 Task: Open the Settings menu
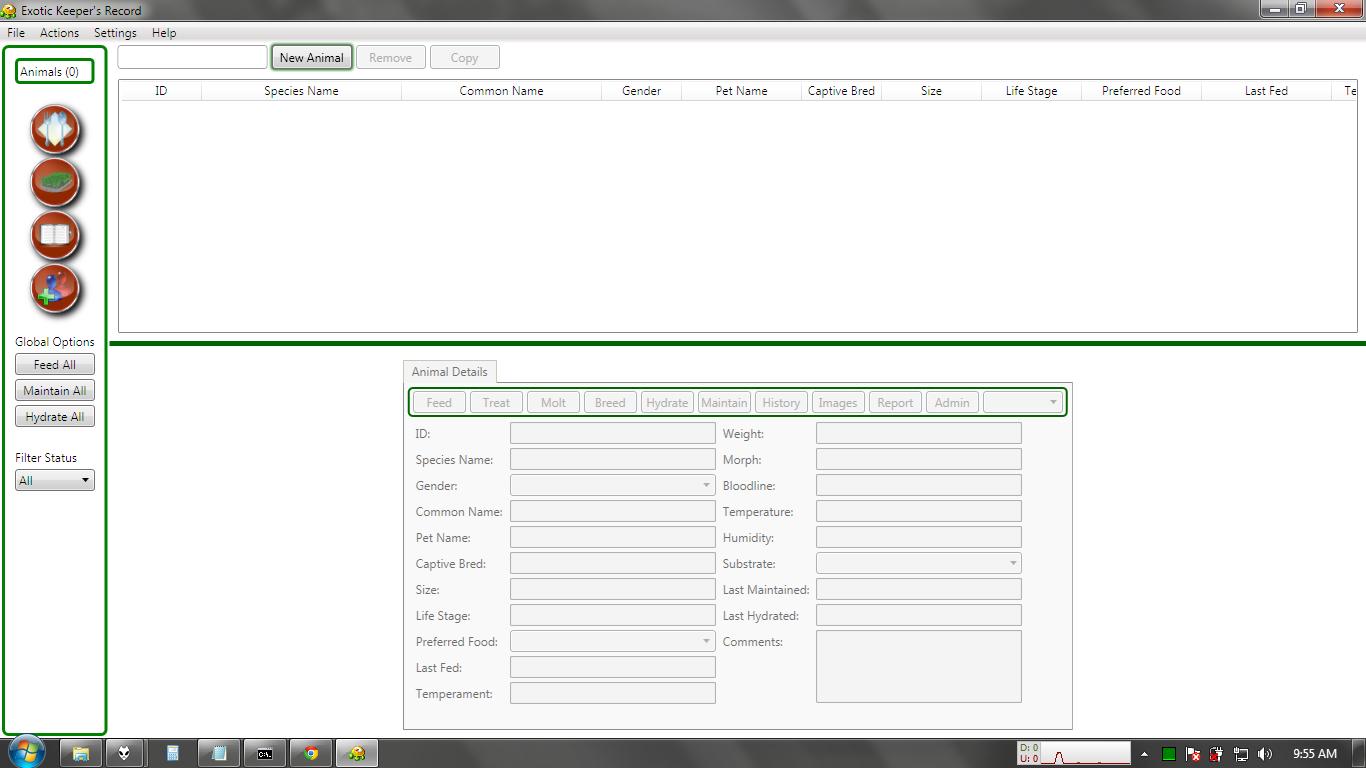(115, 32)
